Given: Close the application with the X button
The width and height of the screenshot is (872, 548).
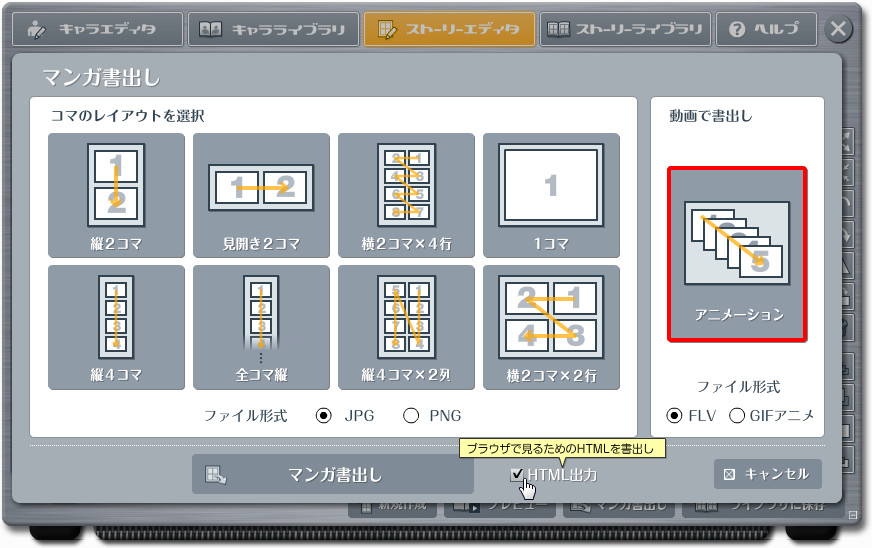Looking at the screenshot, I should pos(838,28).
